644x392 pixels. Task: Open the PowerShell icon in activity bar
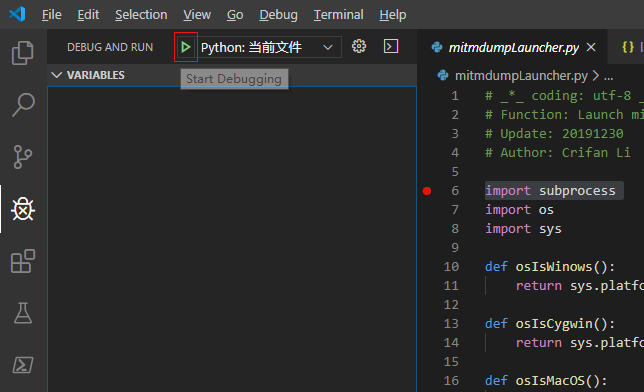23,365
